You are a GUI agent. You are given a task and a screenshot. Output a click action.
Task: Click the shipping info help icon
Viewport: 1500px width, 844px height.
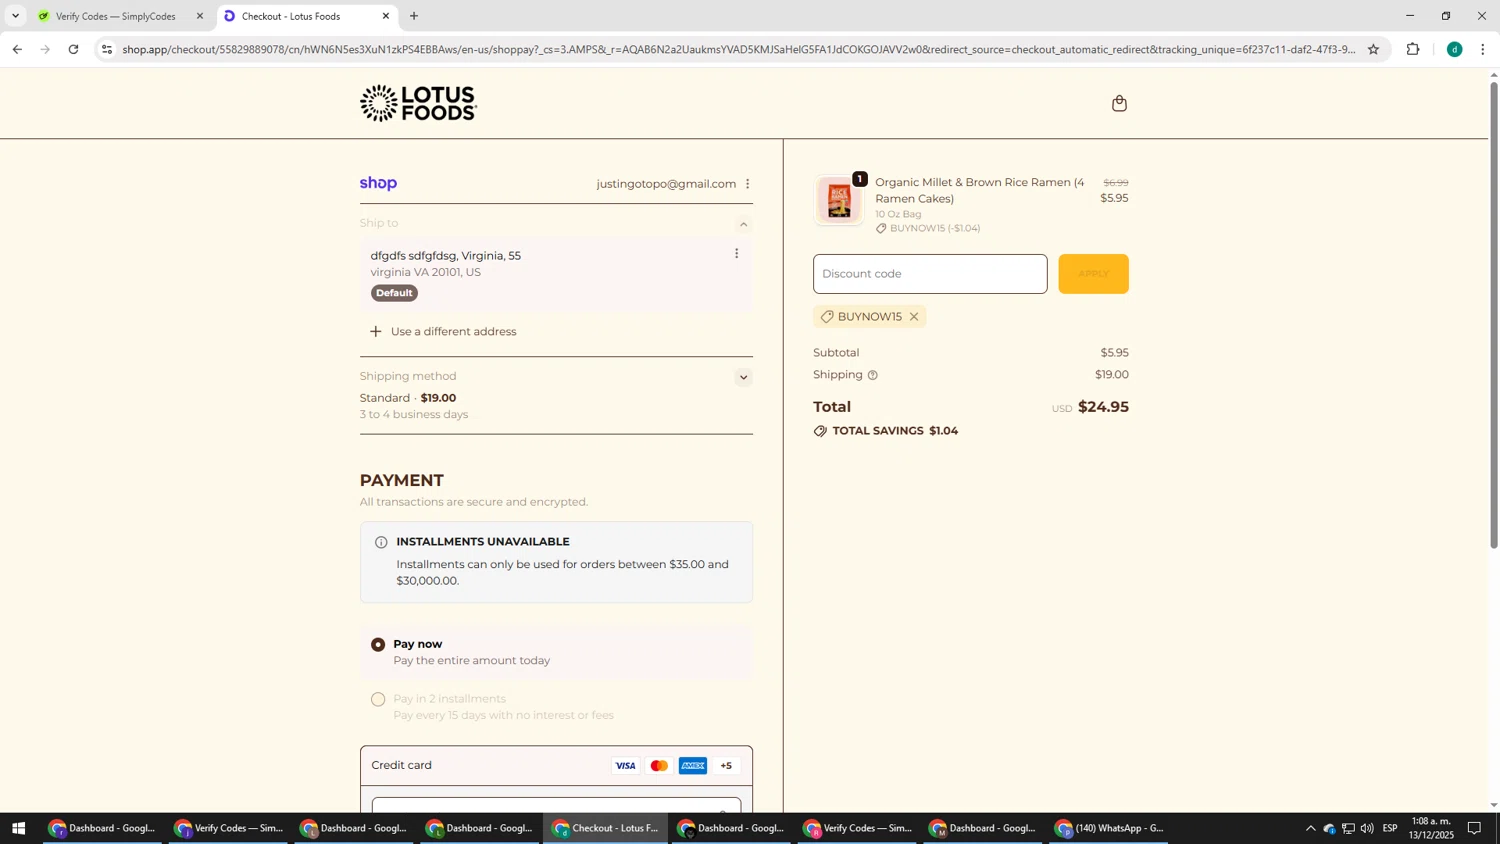[873, 375]
